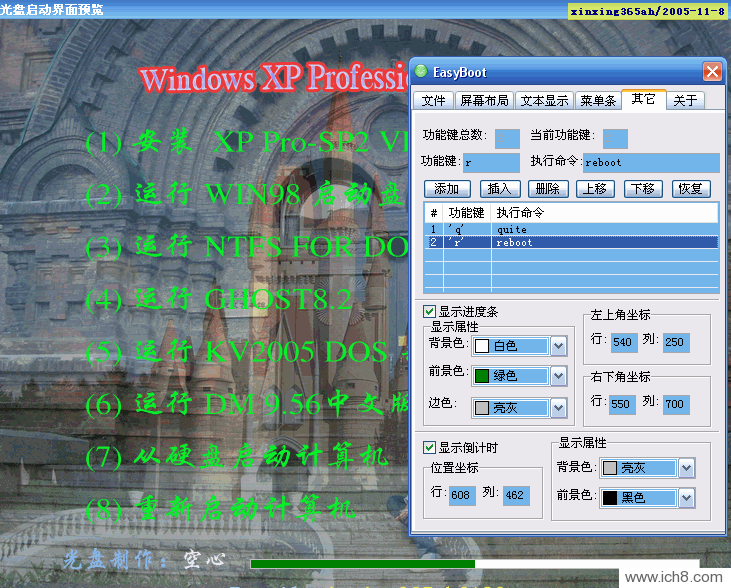Click the Windows XP Professional title text
The image size is (731, 588).
click(273, 77)
